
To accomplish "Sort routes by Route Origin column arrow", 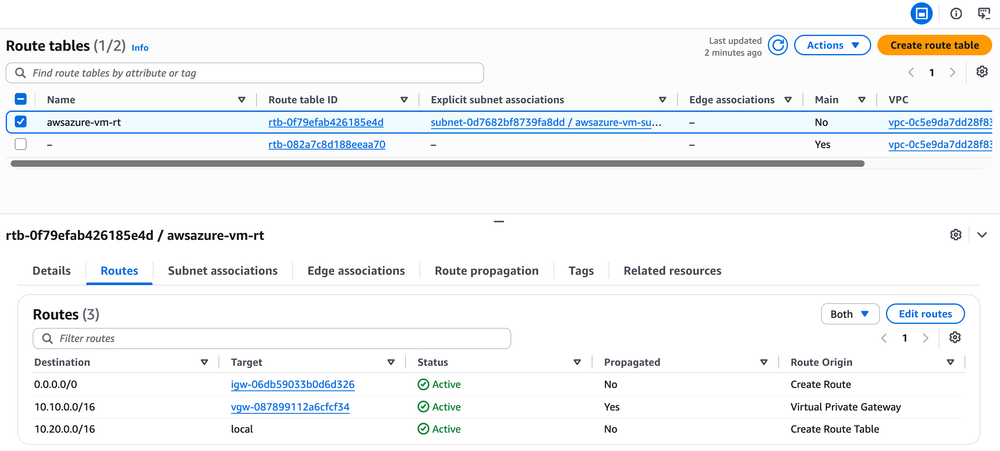I will tap(950, 362).
